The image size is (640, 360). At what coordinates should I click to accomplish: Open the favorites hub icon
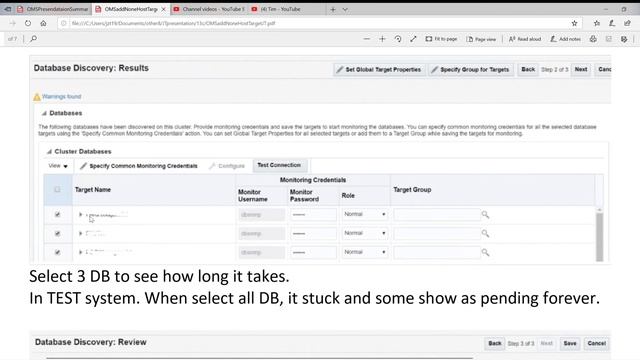point(597,23)
